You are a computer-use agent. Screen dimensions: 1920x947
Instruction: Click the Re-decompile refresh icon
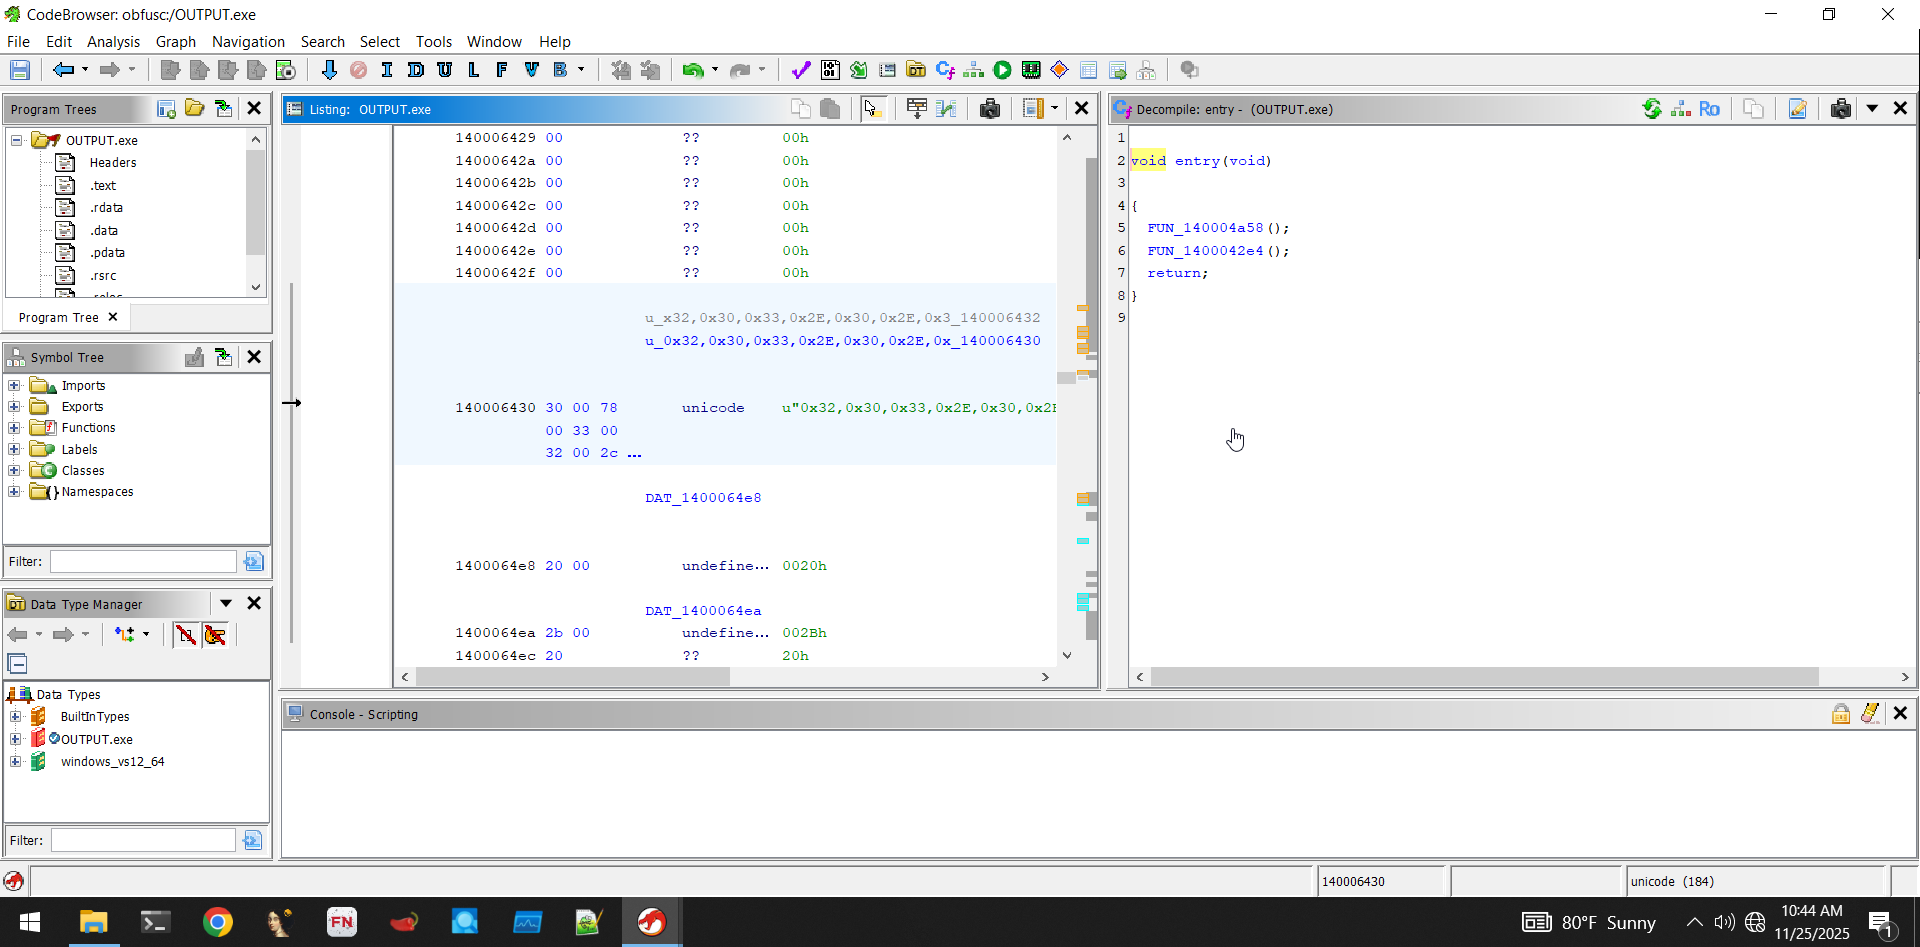[1652, 109]
